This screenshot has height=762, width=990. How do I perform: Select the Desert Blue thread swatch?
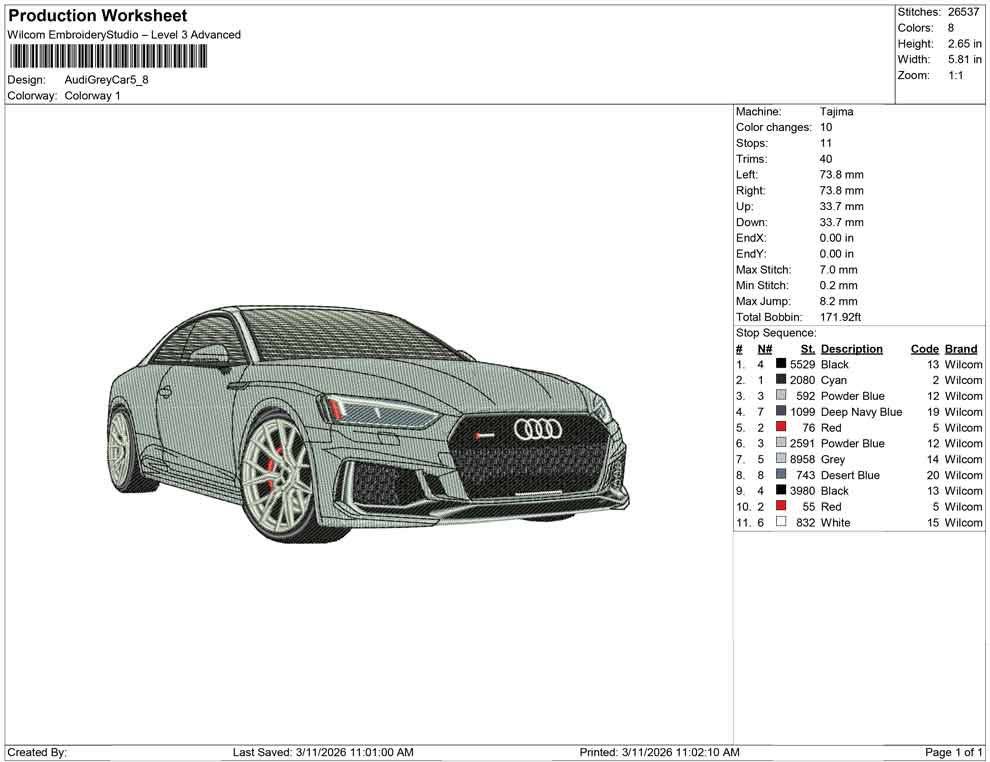(780, 475)
